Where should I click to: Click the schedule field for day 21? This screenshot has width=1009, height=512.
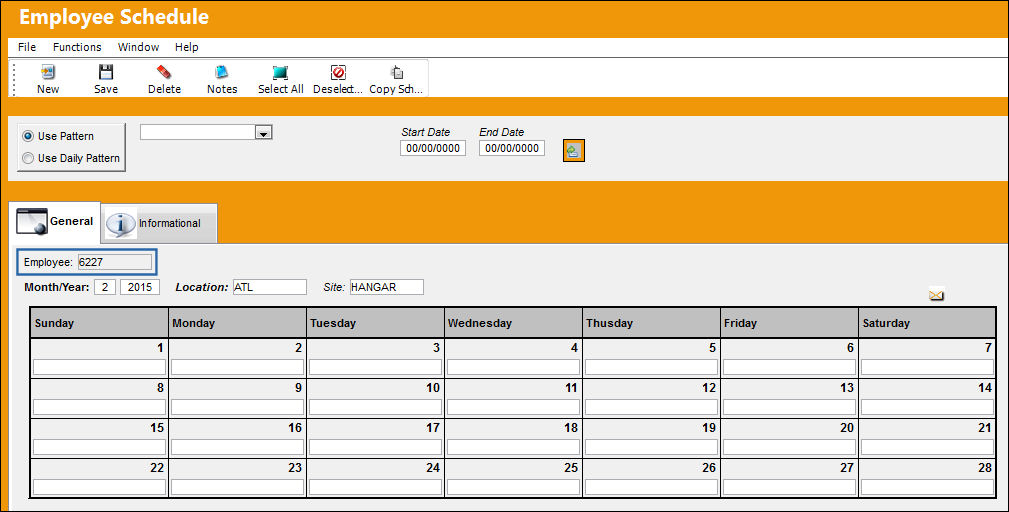tap(927, 447)
